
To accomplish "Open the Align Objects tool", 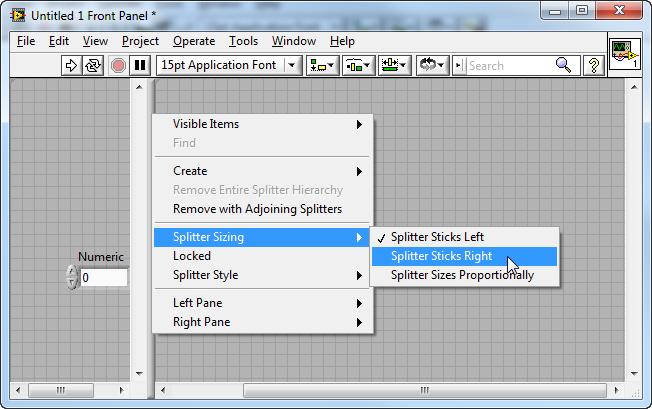I will point(321,65).
